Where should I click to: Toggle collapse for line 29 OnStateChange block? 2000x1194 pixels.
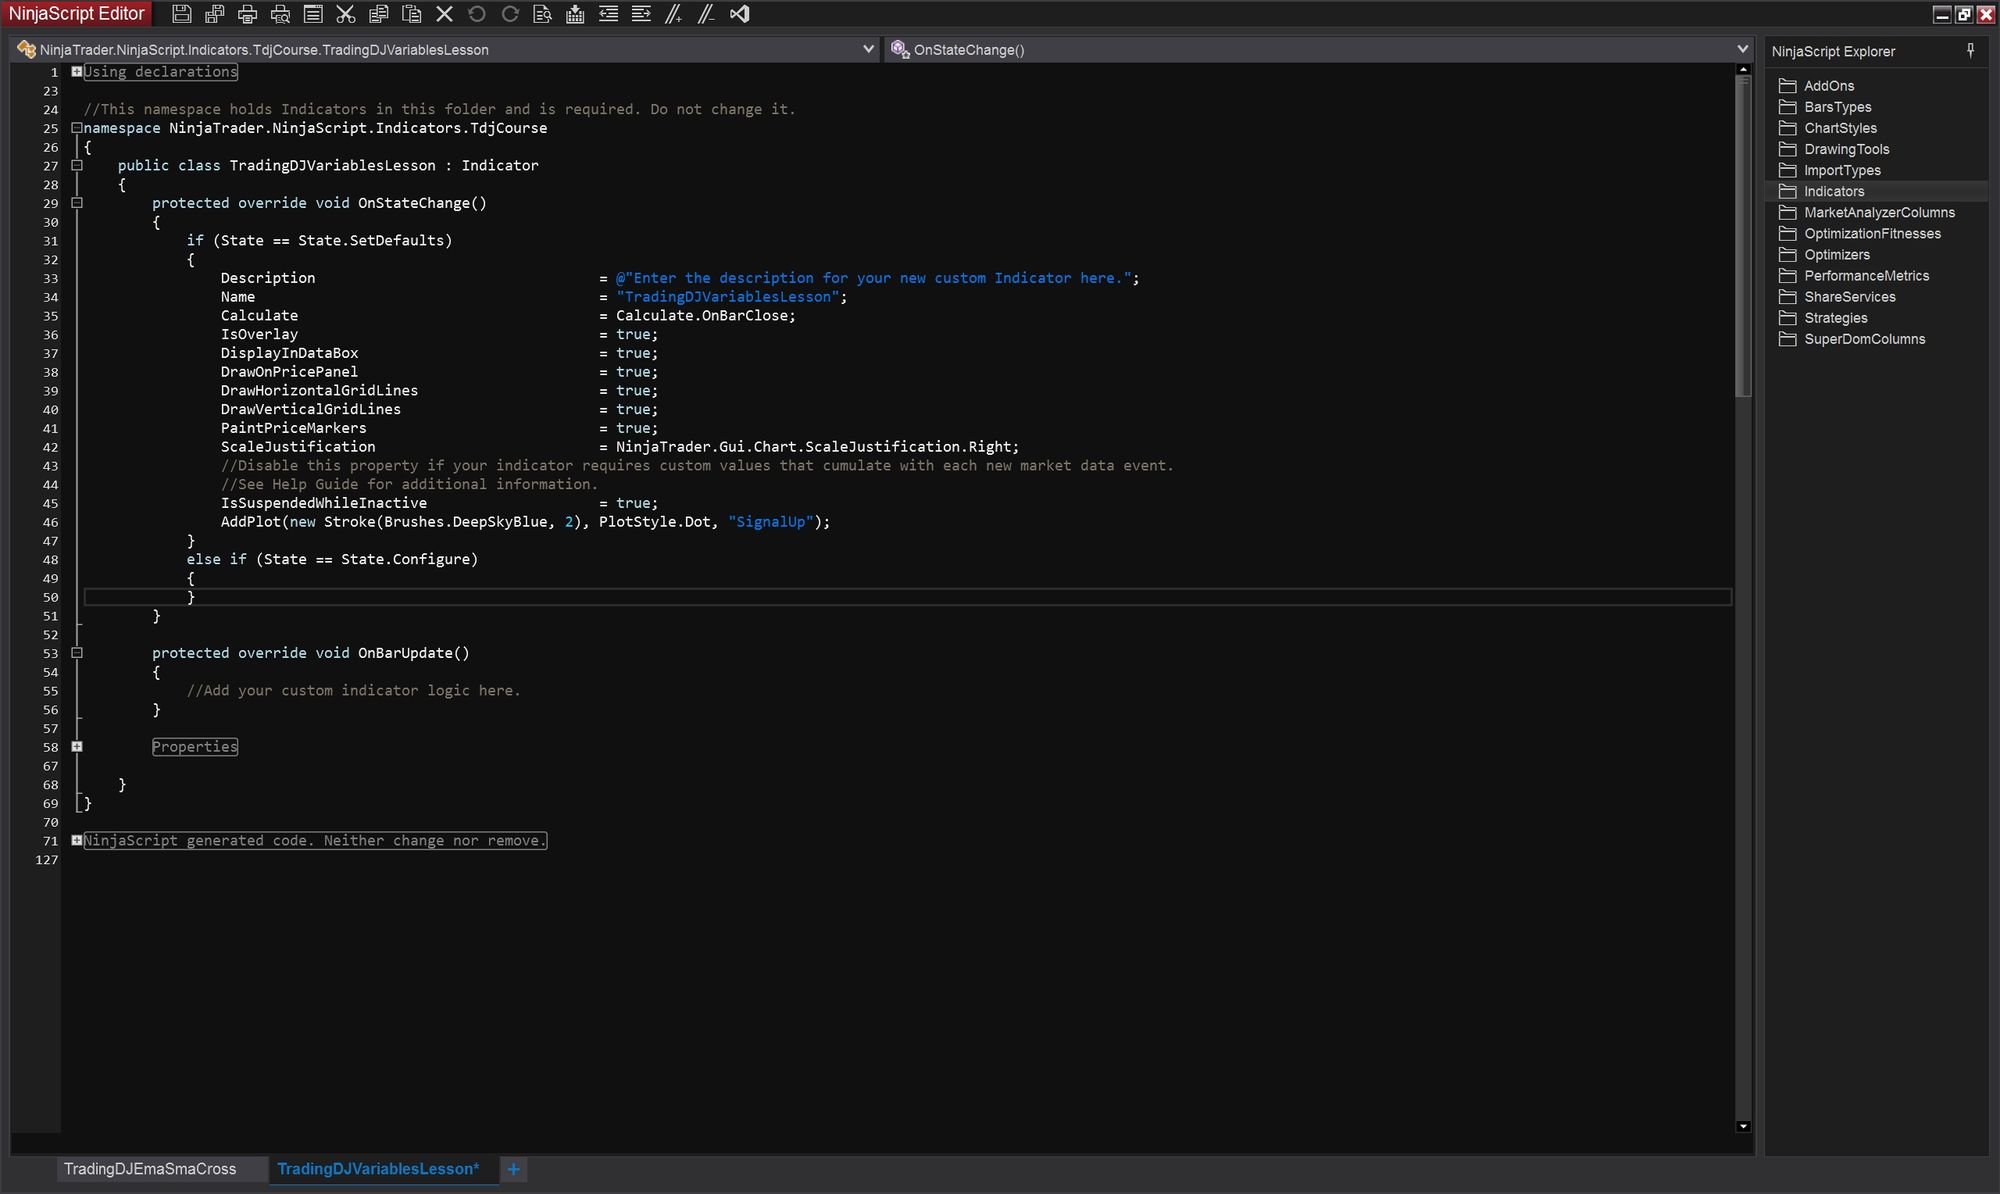[x=77, y=203]
